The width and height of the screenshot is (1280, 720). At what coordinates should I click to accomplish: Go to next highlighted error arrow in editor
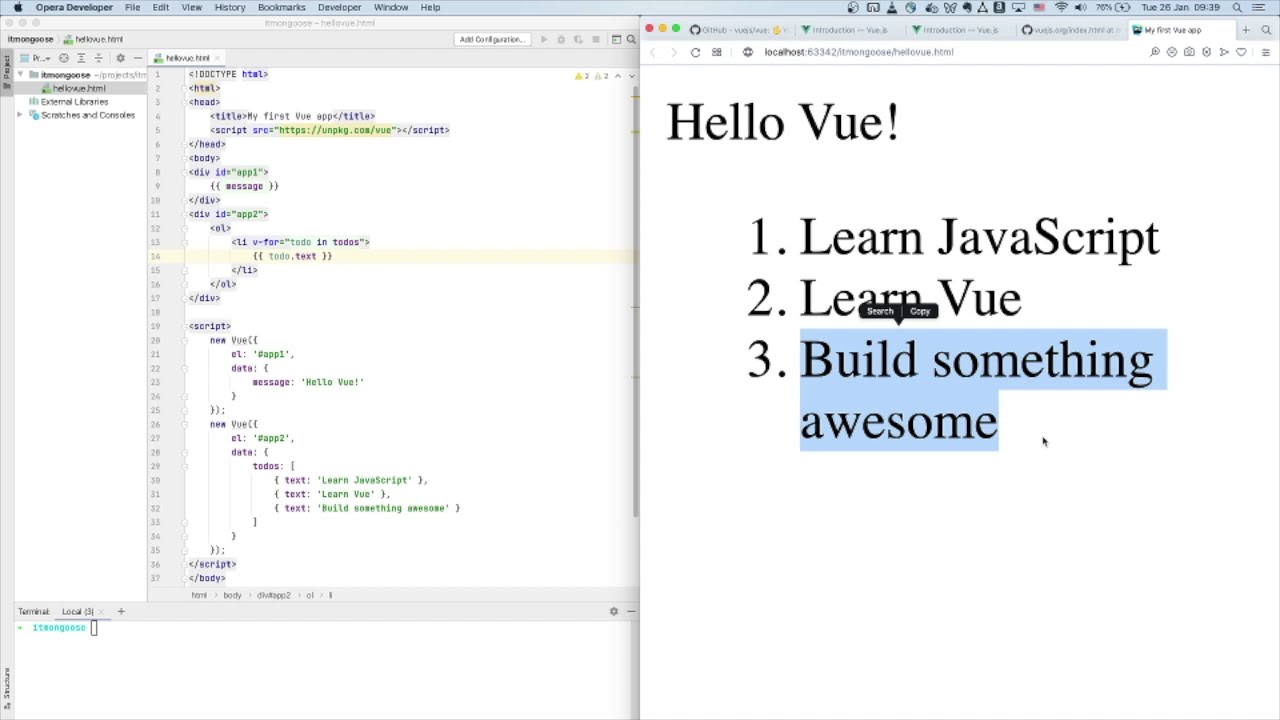click(630, 76)
